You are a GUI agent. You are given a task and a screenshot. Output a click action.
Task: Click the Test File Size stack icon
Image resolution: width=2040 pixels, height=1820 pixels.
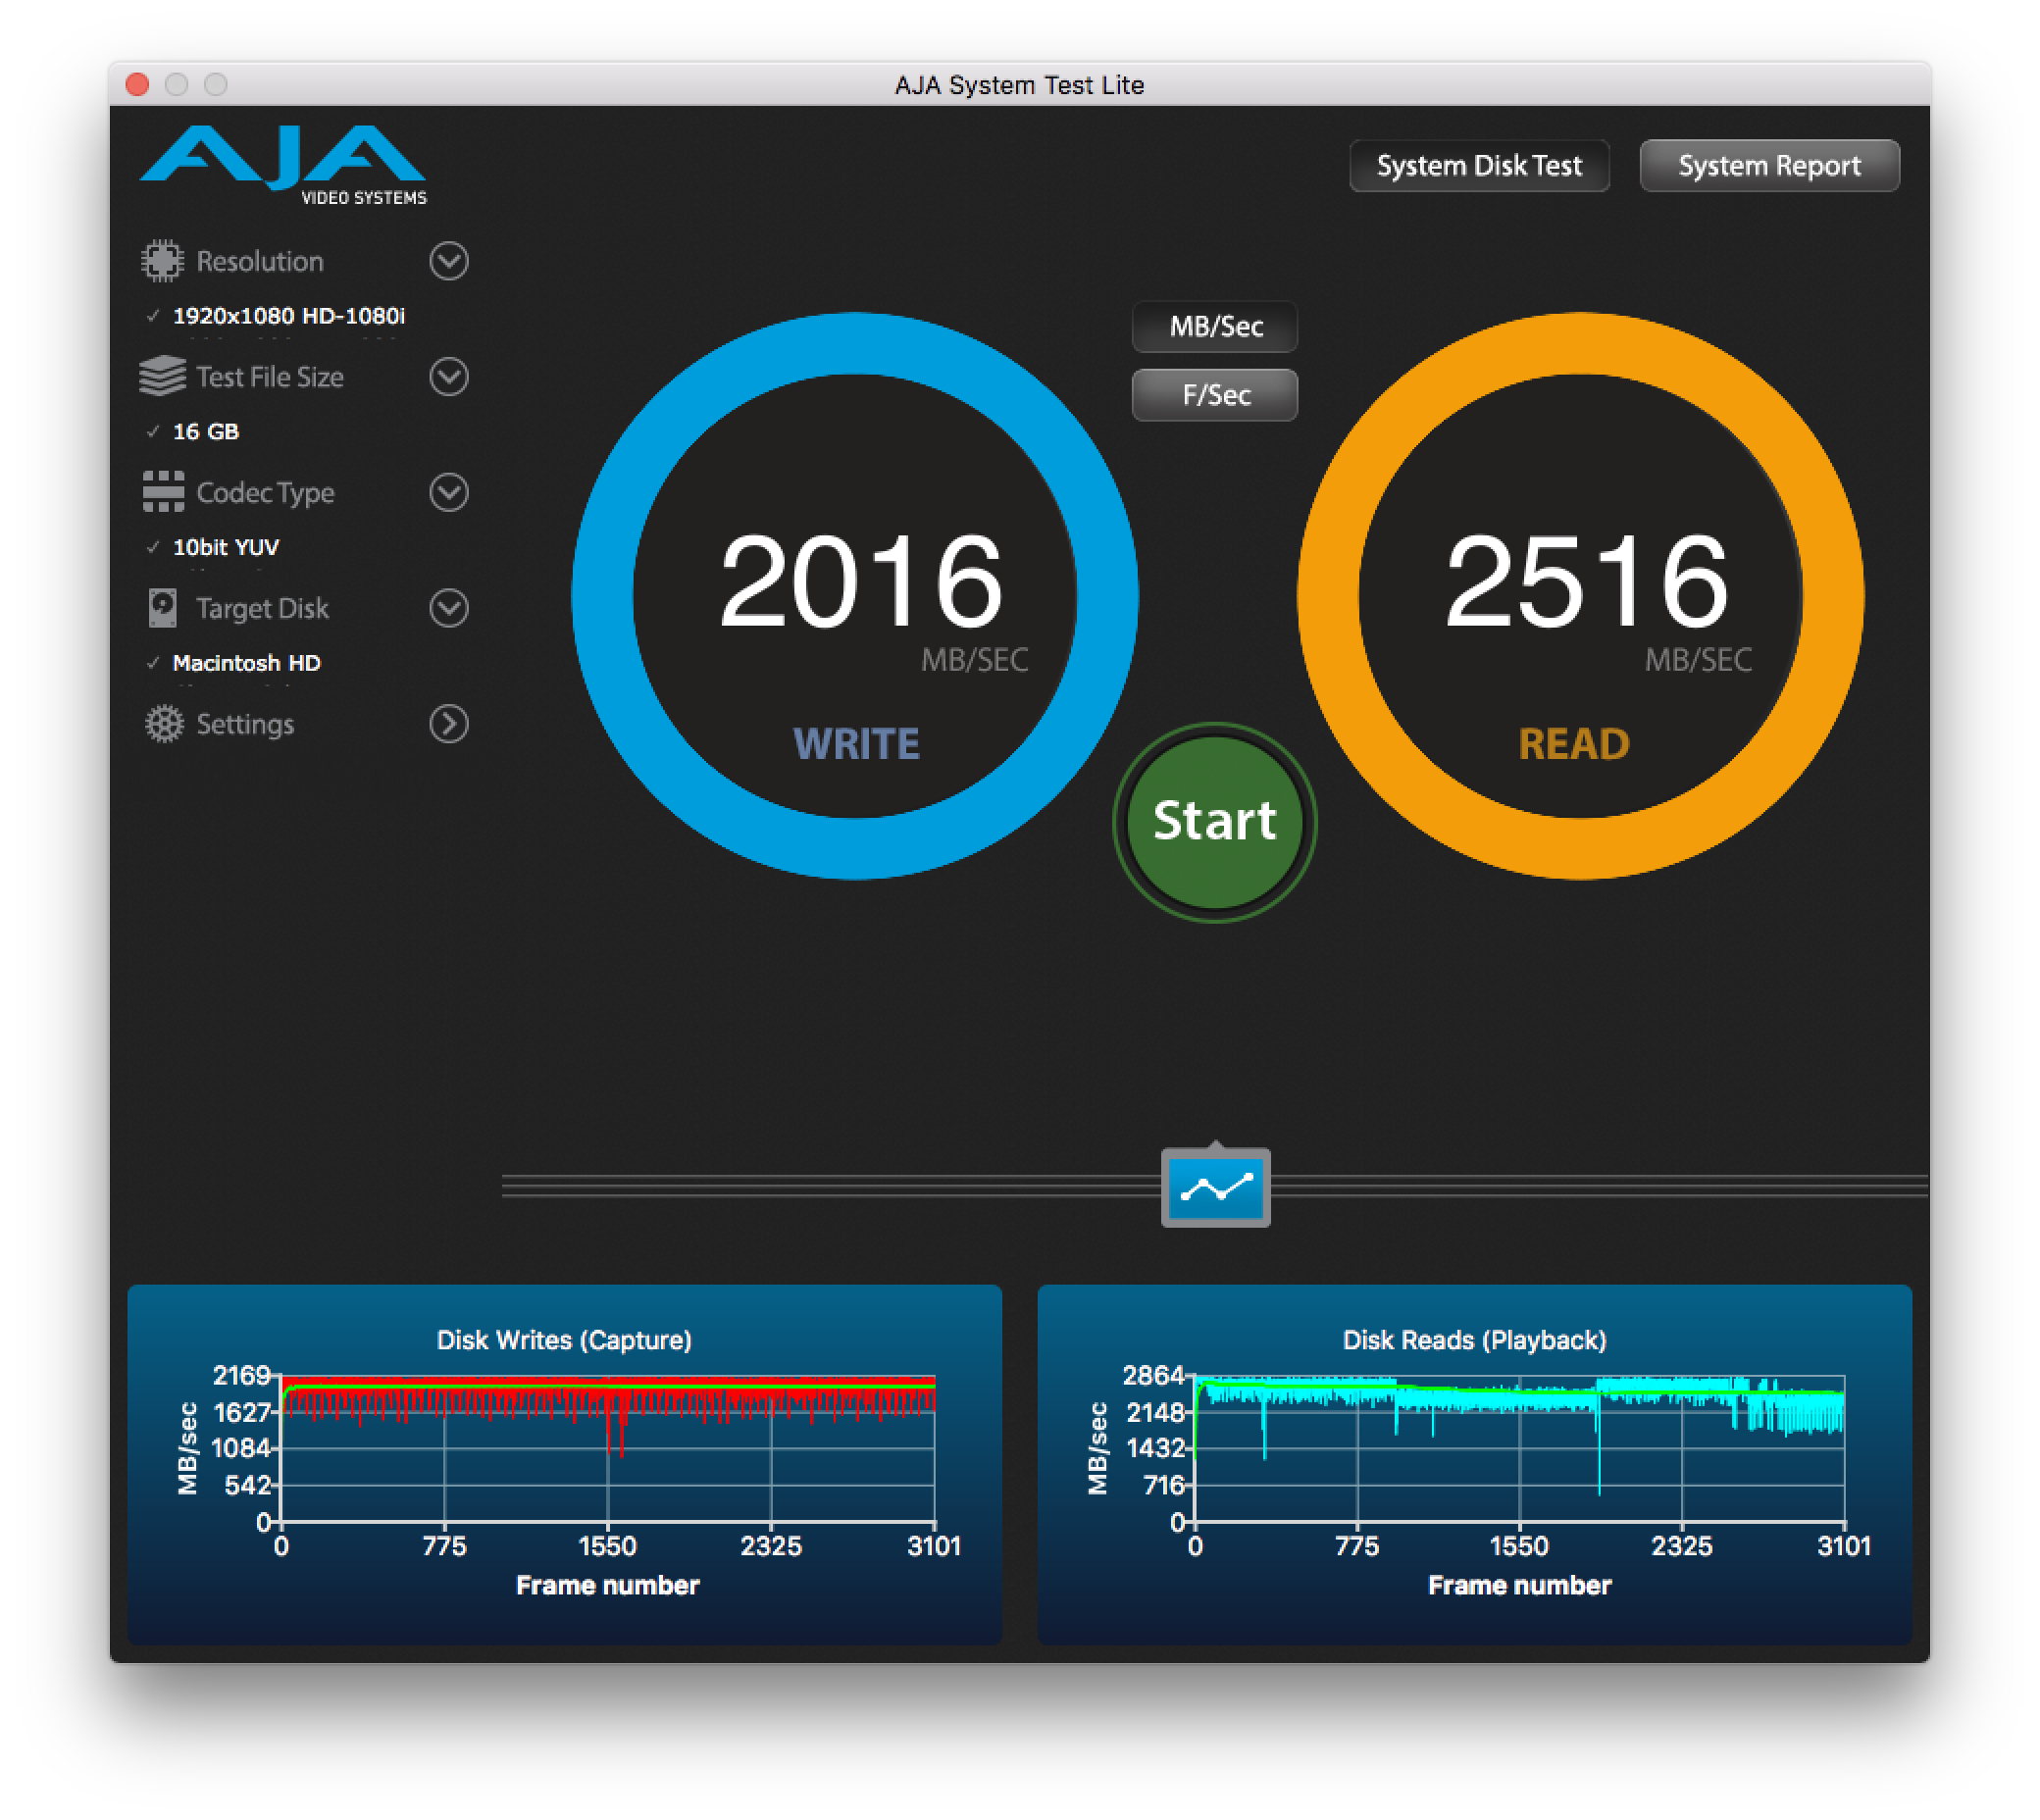pyautogui.click(x=162, y=377)
